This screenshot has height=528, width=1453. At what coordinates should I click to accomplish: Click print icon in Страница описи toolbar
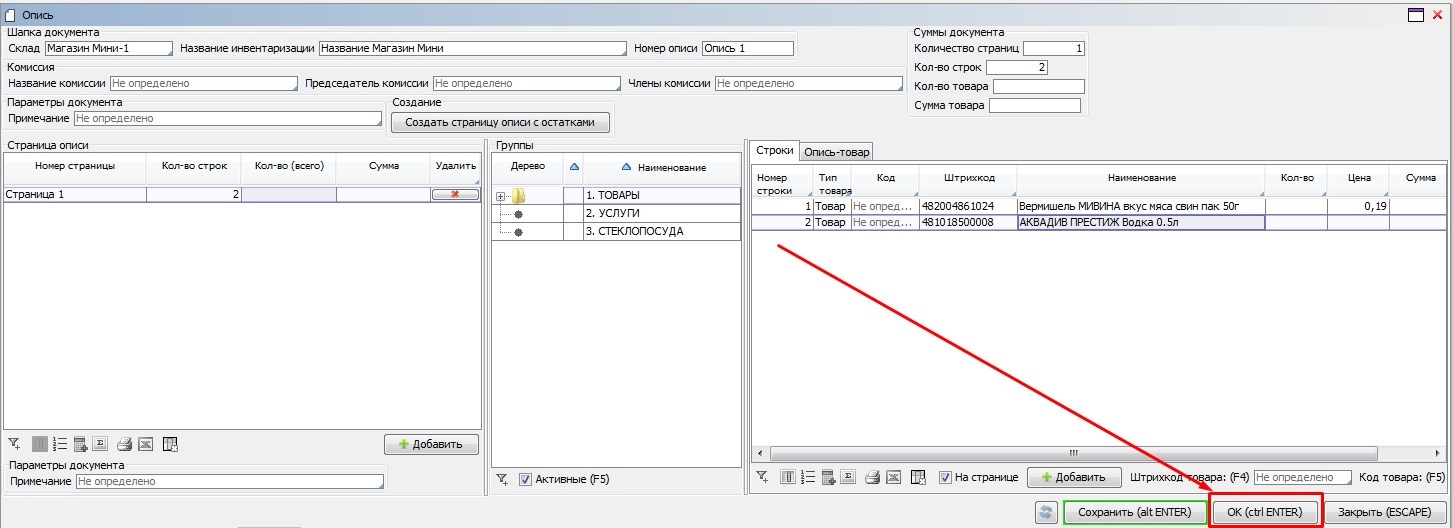(x=124, y=444)
